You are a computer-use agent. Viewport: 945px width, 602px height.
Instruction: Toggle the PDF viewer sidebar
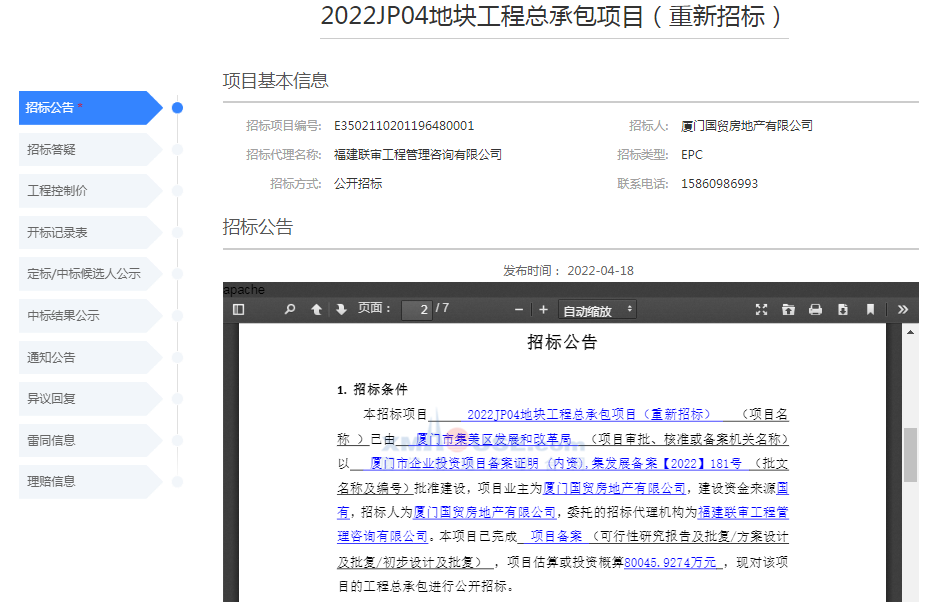pos(238,310)
